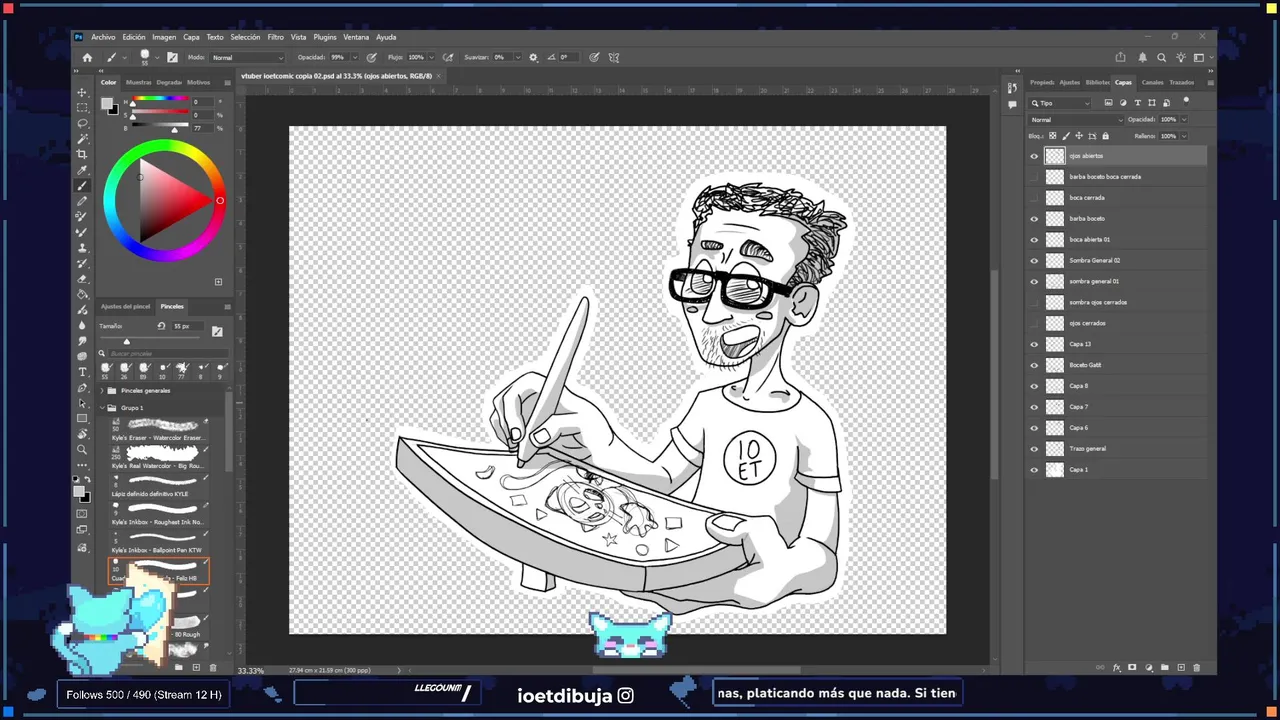Open the Relleno fill dropdown
Viewport: 1280px width, 720px height.
click(1184, 136)
